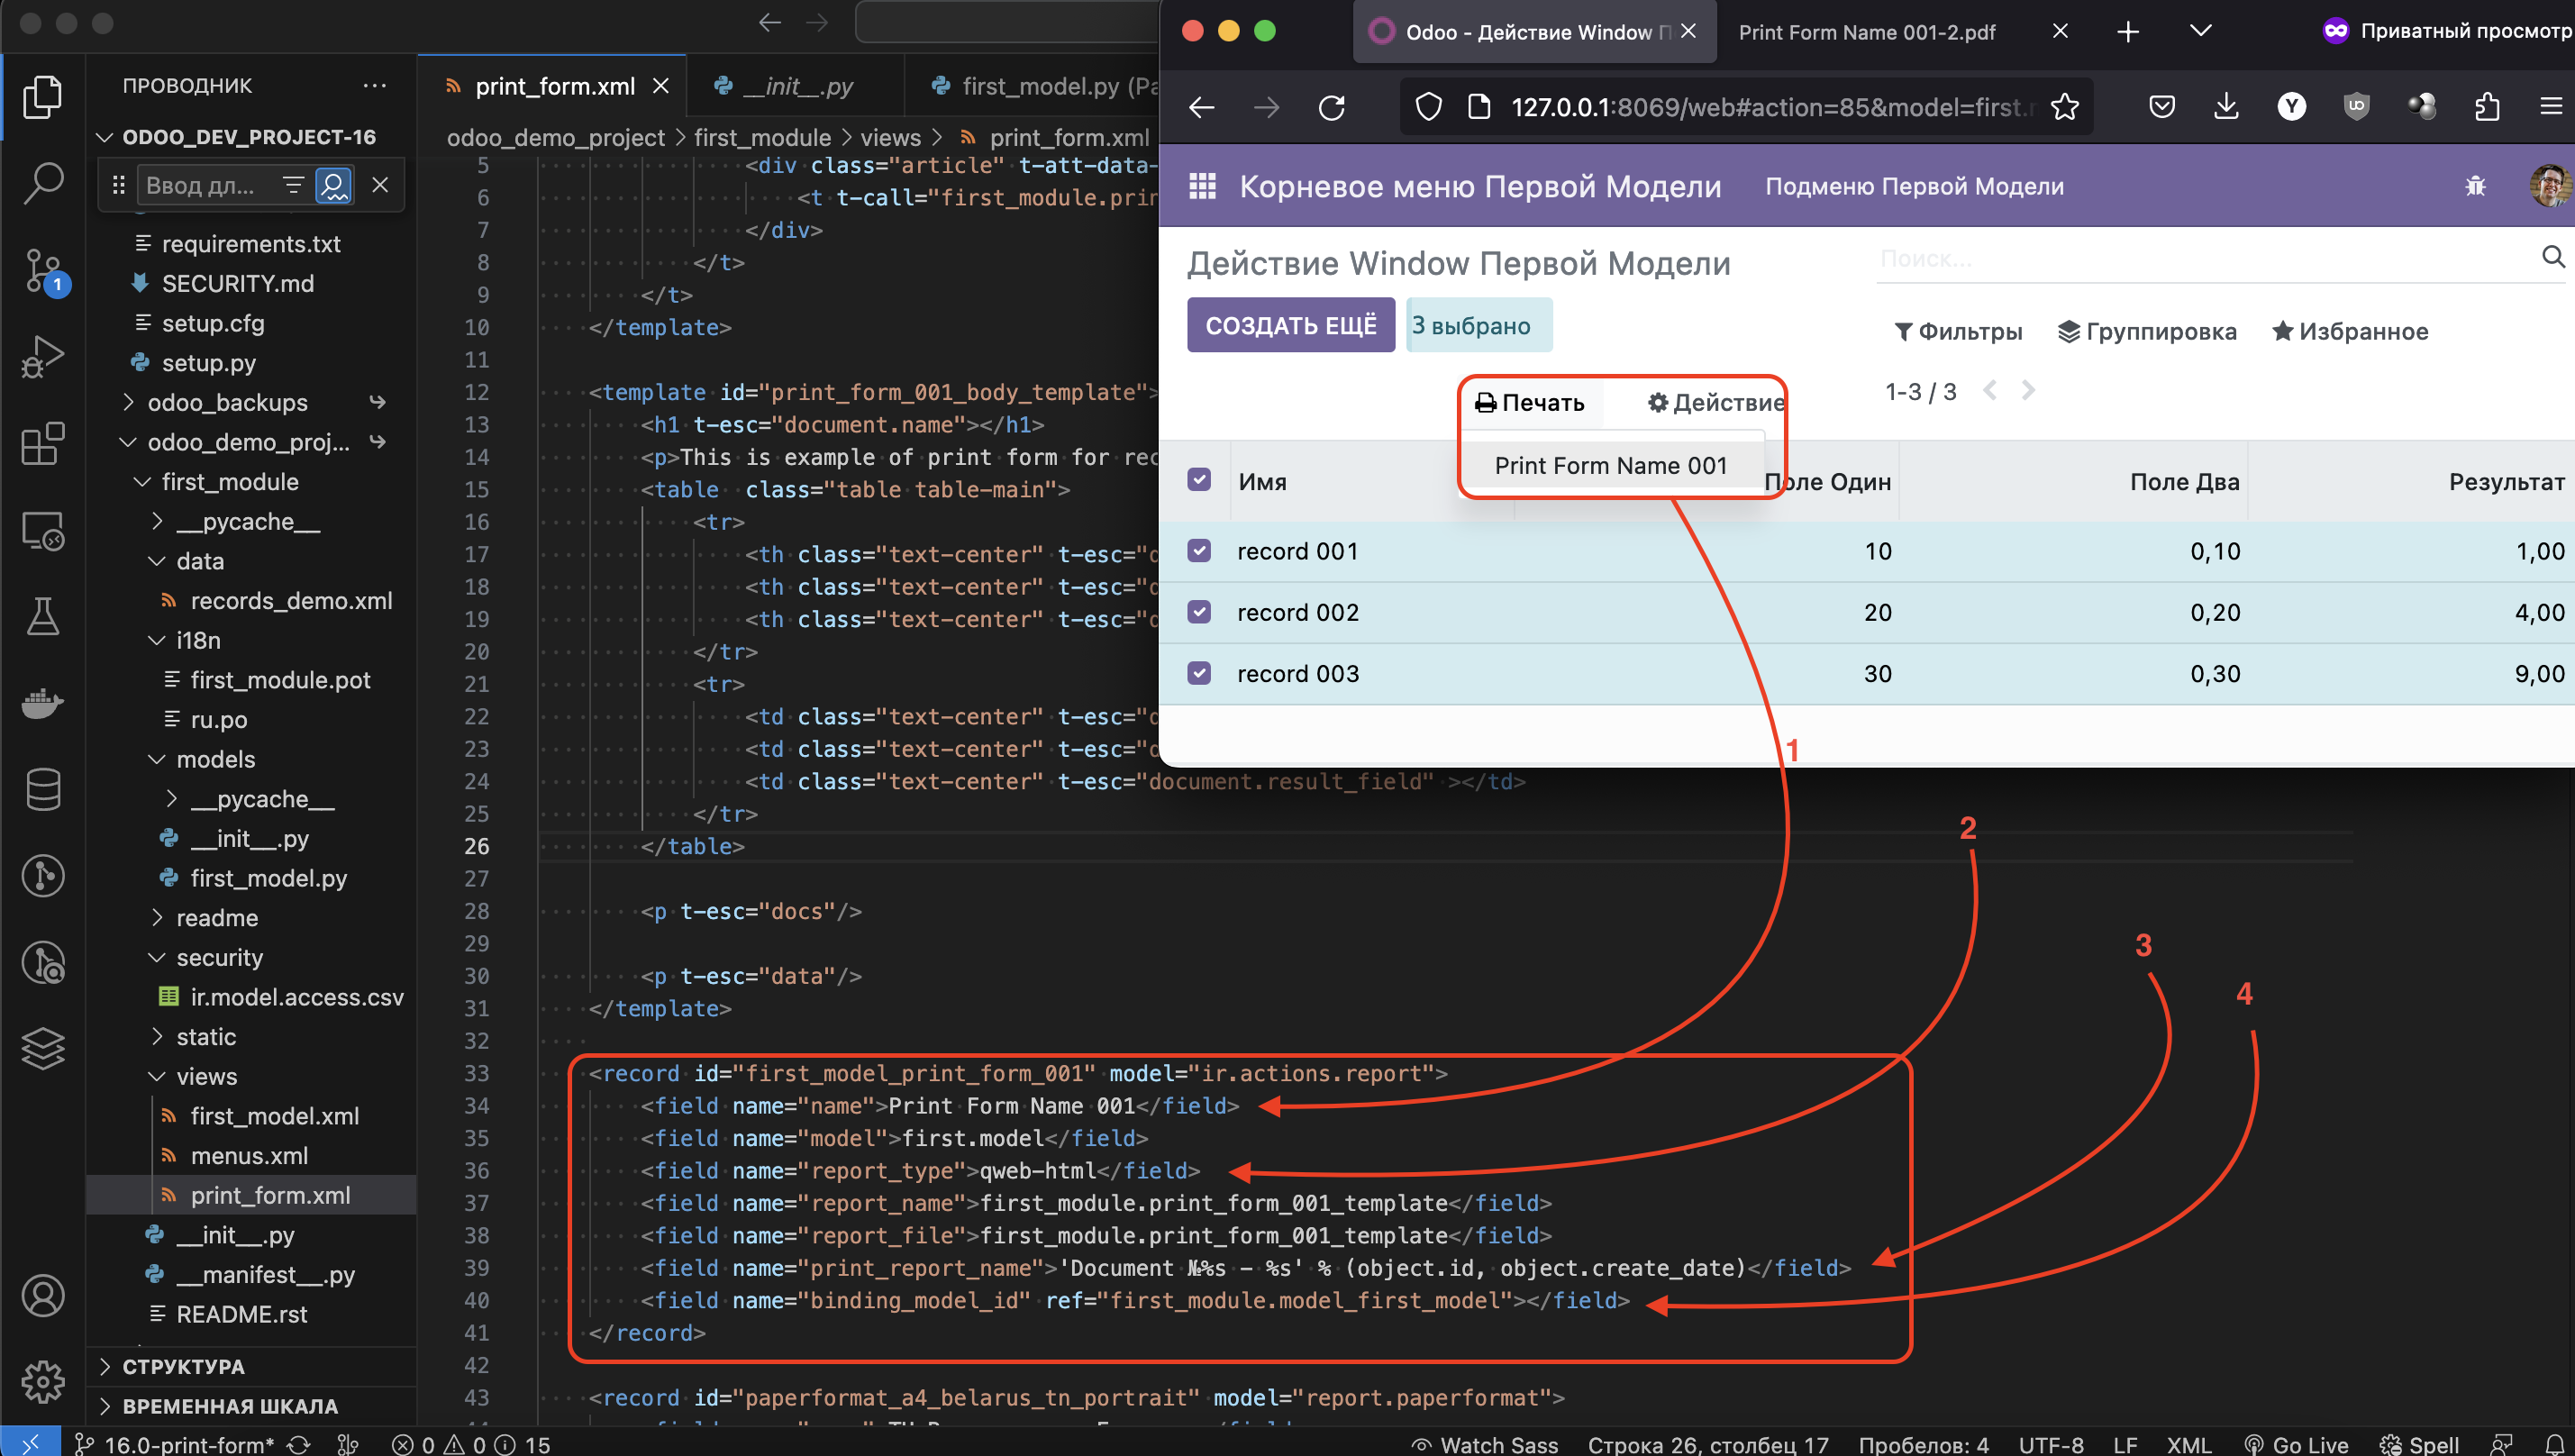Open the Pocket save icon
This screenshot has width=2575, height=1456.
pos(2161,106)
